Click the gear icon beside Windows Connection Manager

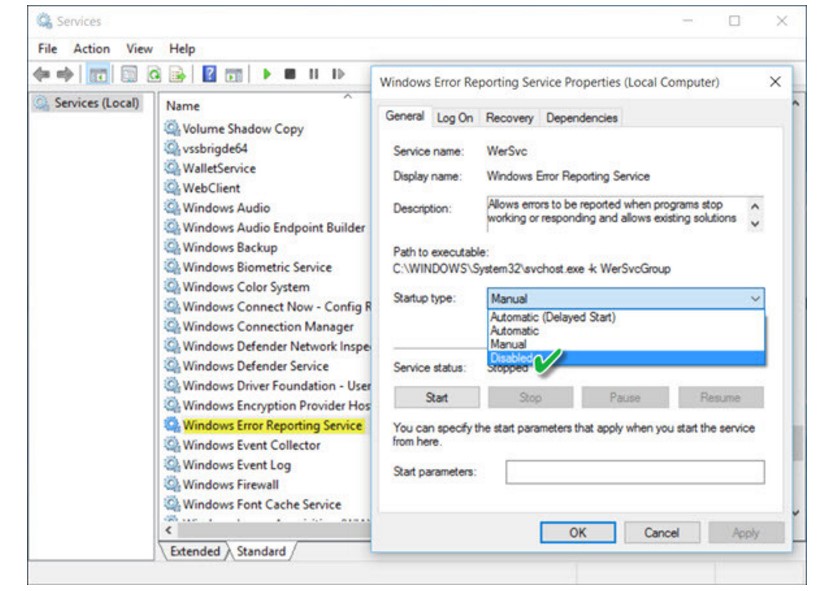[172, 326]
